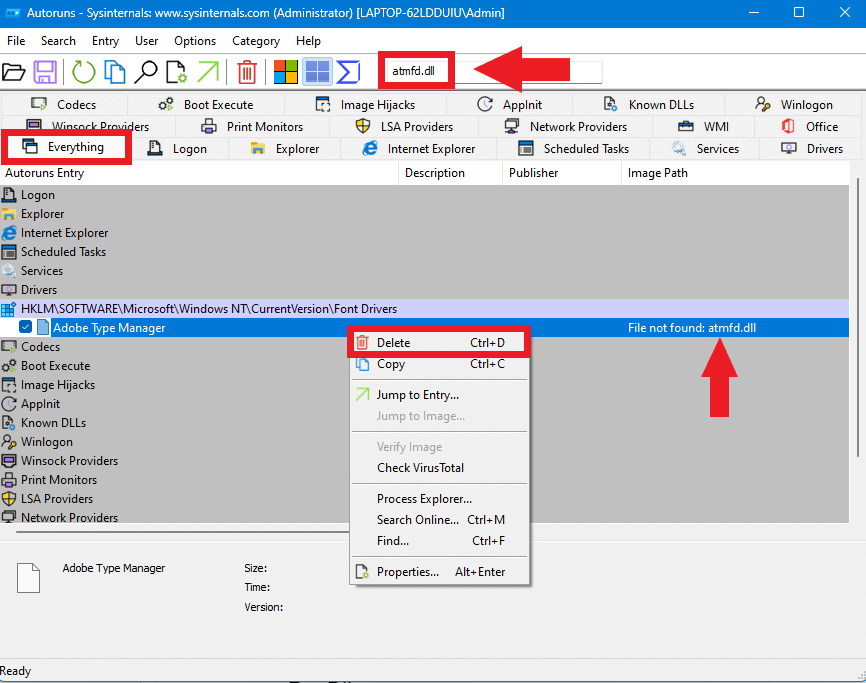Switch to the Explorer tab
The width and height of the screenshot is (866, 683).
(x=284, y=149)
